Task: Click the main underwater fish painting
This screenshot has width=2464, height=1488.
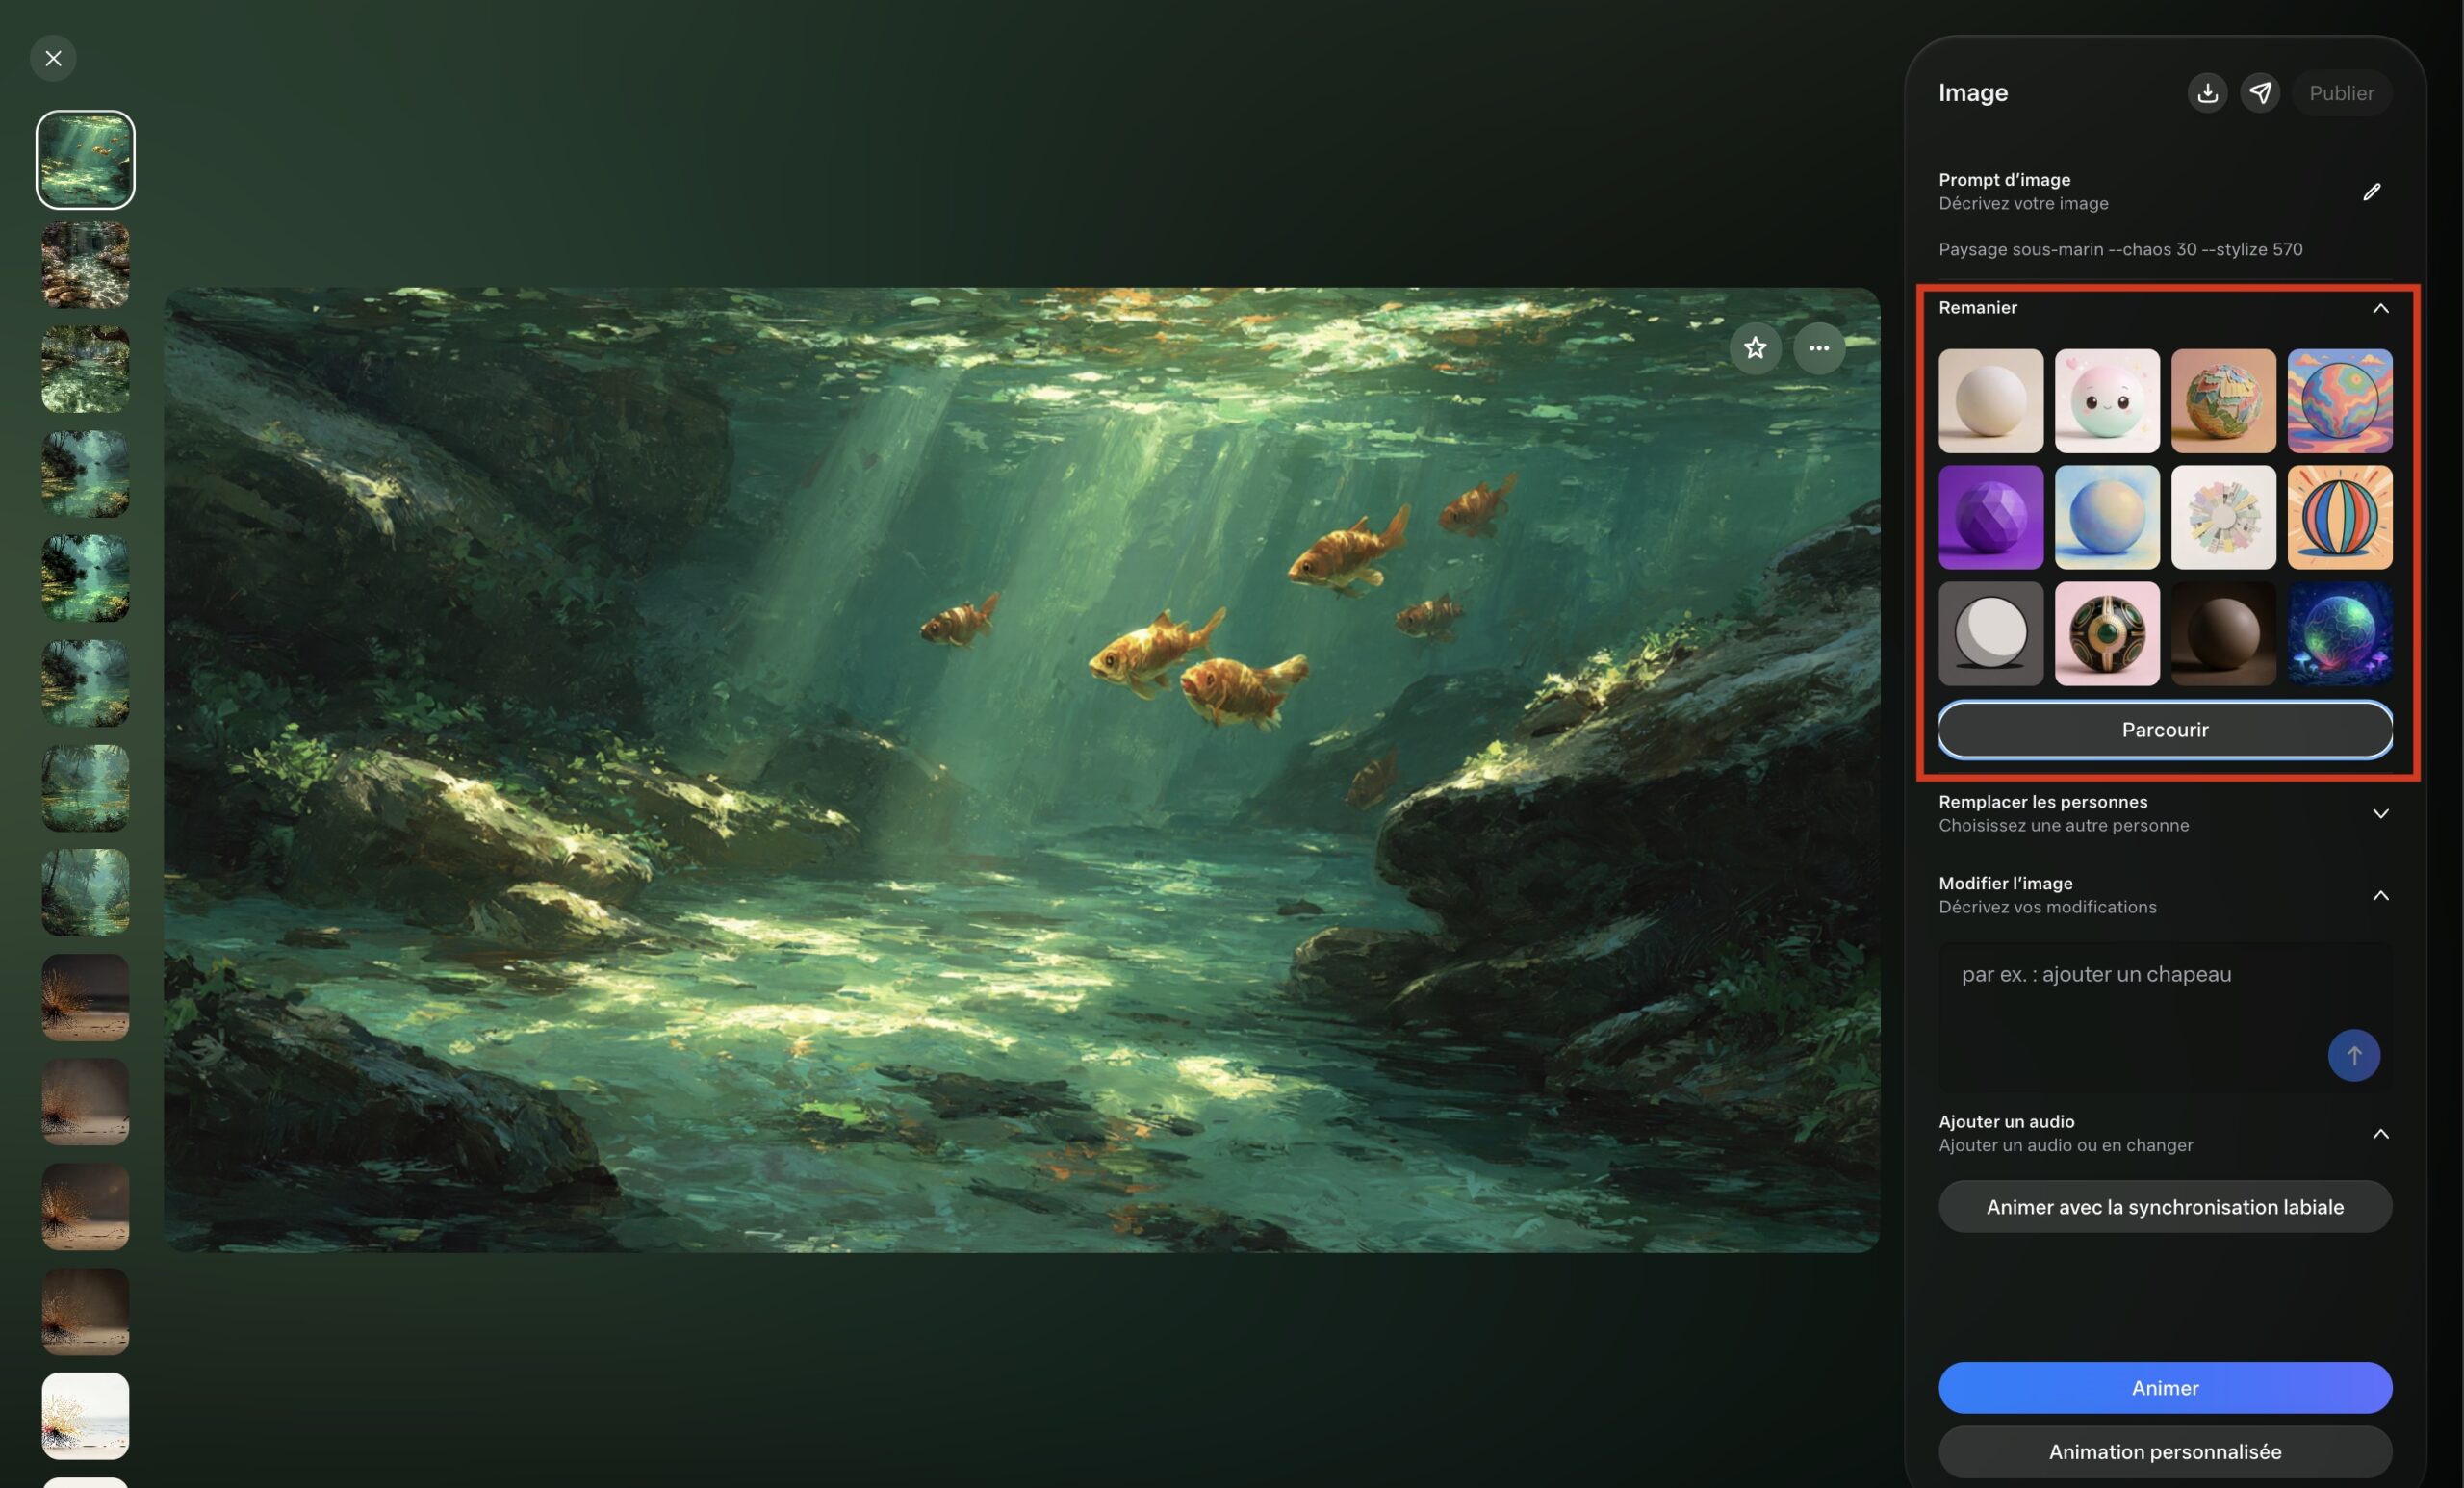Action: [x=1021, y=770]
